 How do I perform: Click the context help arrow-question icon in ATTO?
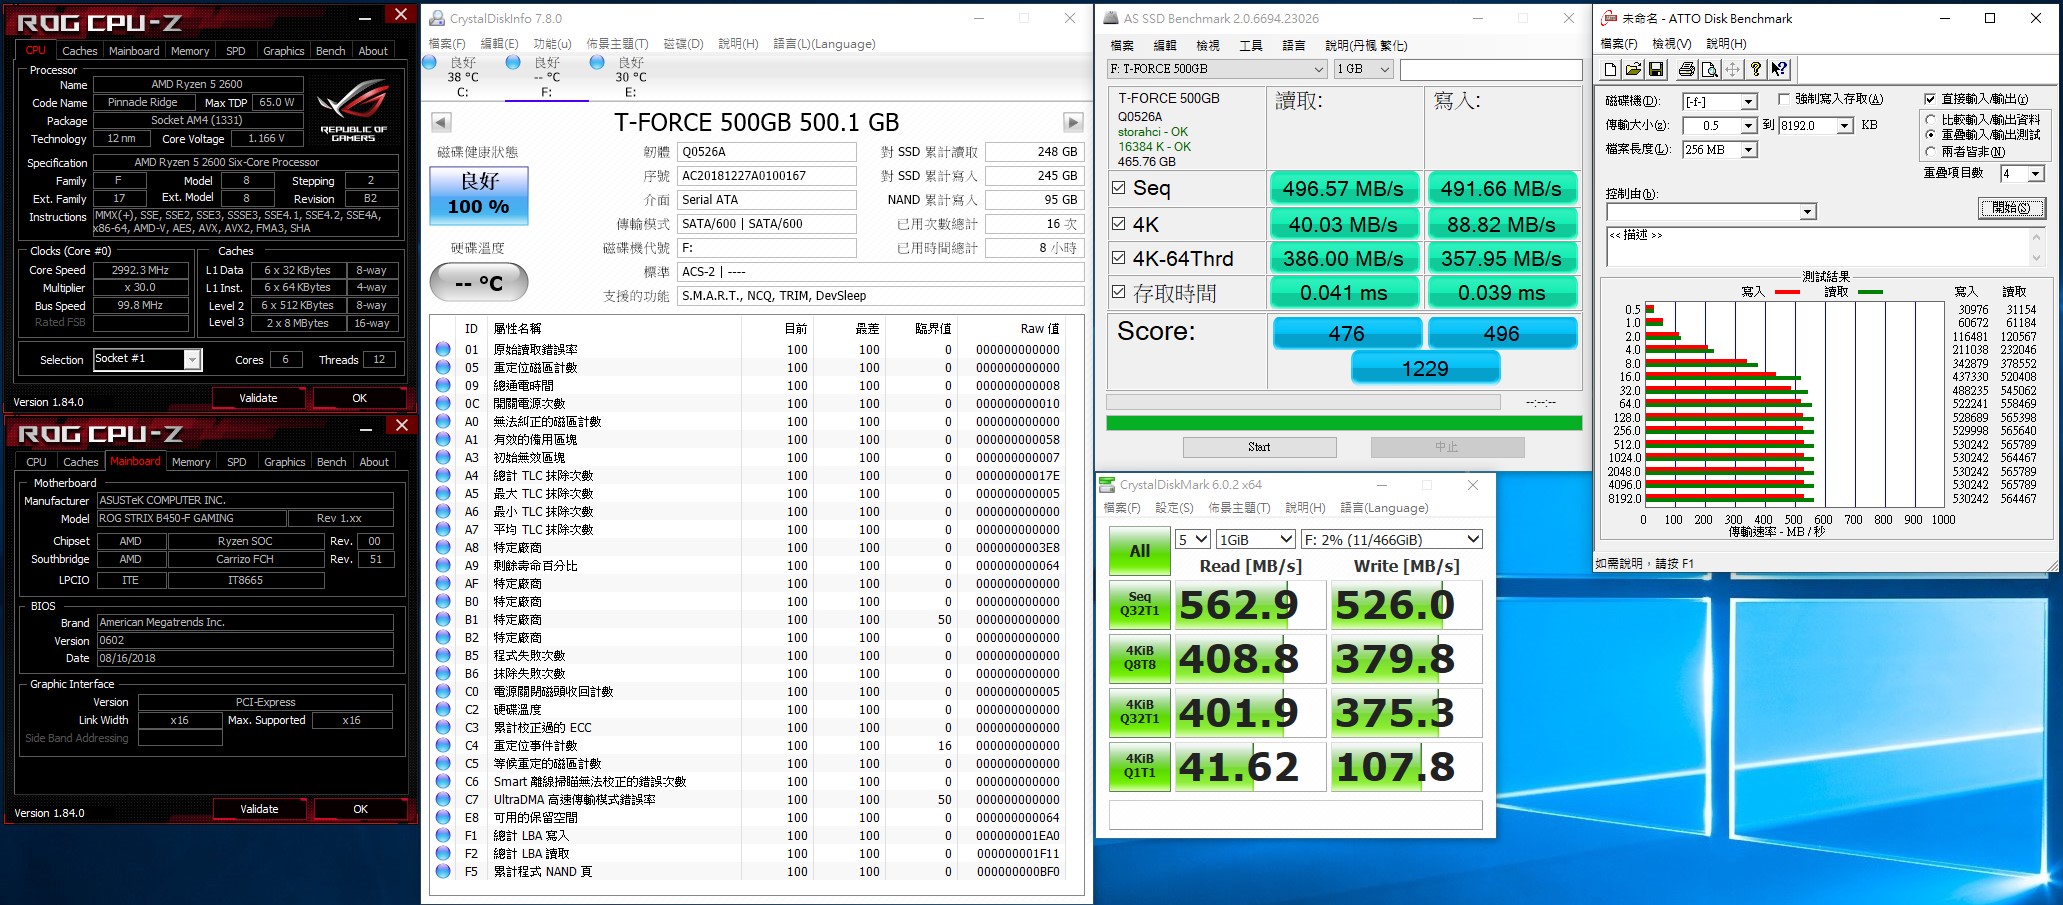(x=1779, y=69)
